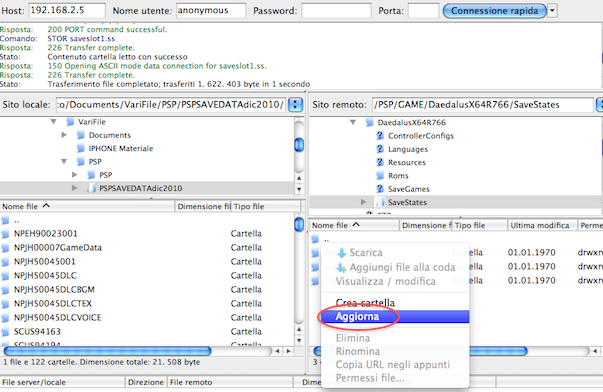Image resolution: width=603 pixels, height=392 pixels.
Task: Click the question-mark icon beside Languages
Action: (x=380, y=149)
